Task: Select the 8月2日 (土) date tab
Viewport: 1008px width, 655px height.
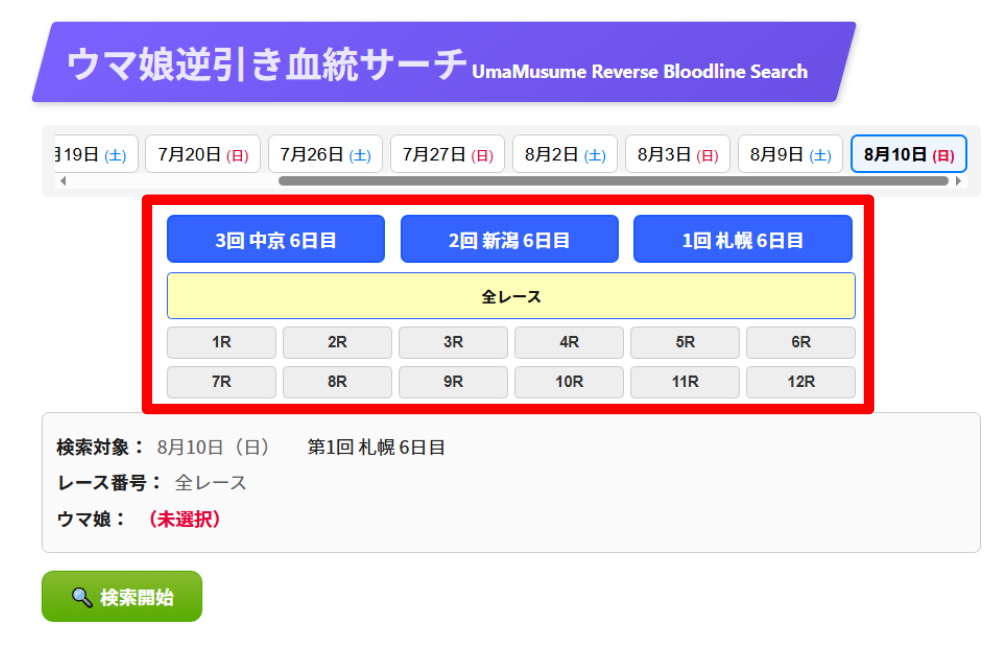Action: (x=565, y=154)
